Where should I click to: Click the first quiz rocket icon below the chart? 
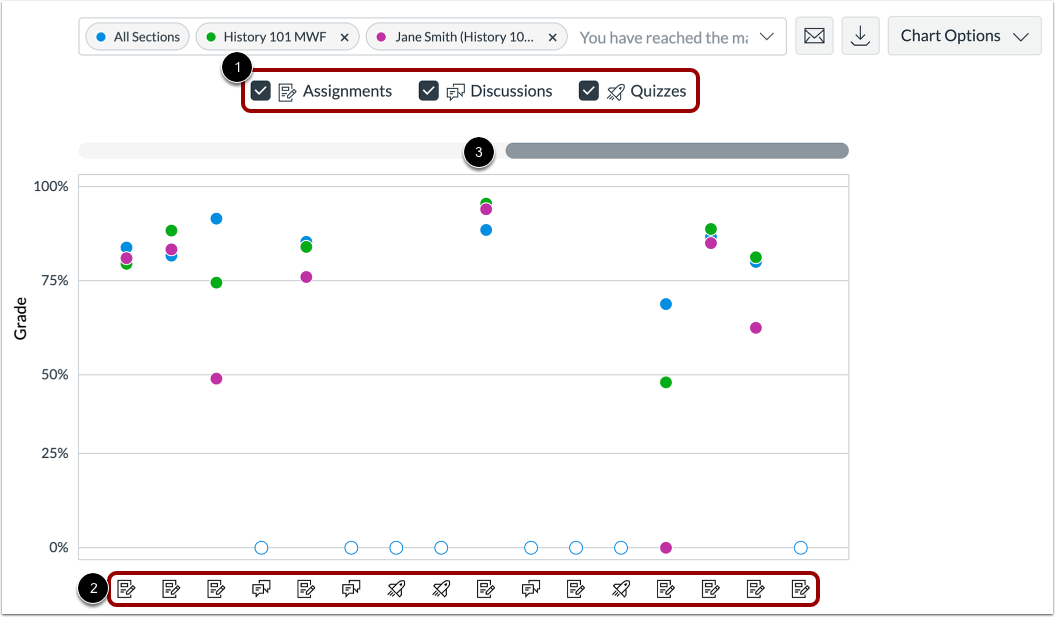coord(396,588)
